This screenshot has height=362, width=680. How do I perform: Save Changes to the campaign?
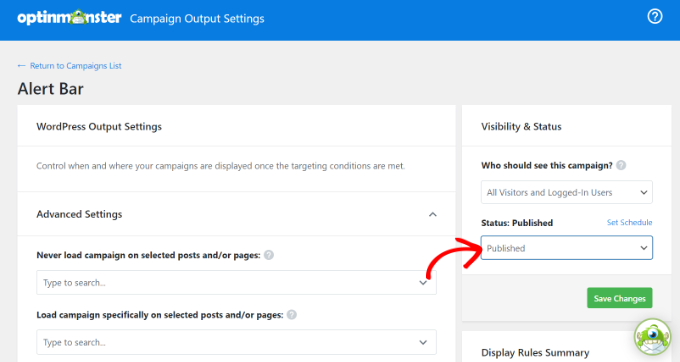620,298
